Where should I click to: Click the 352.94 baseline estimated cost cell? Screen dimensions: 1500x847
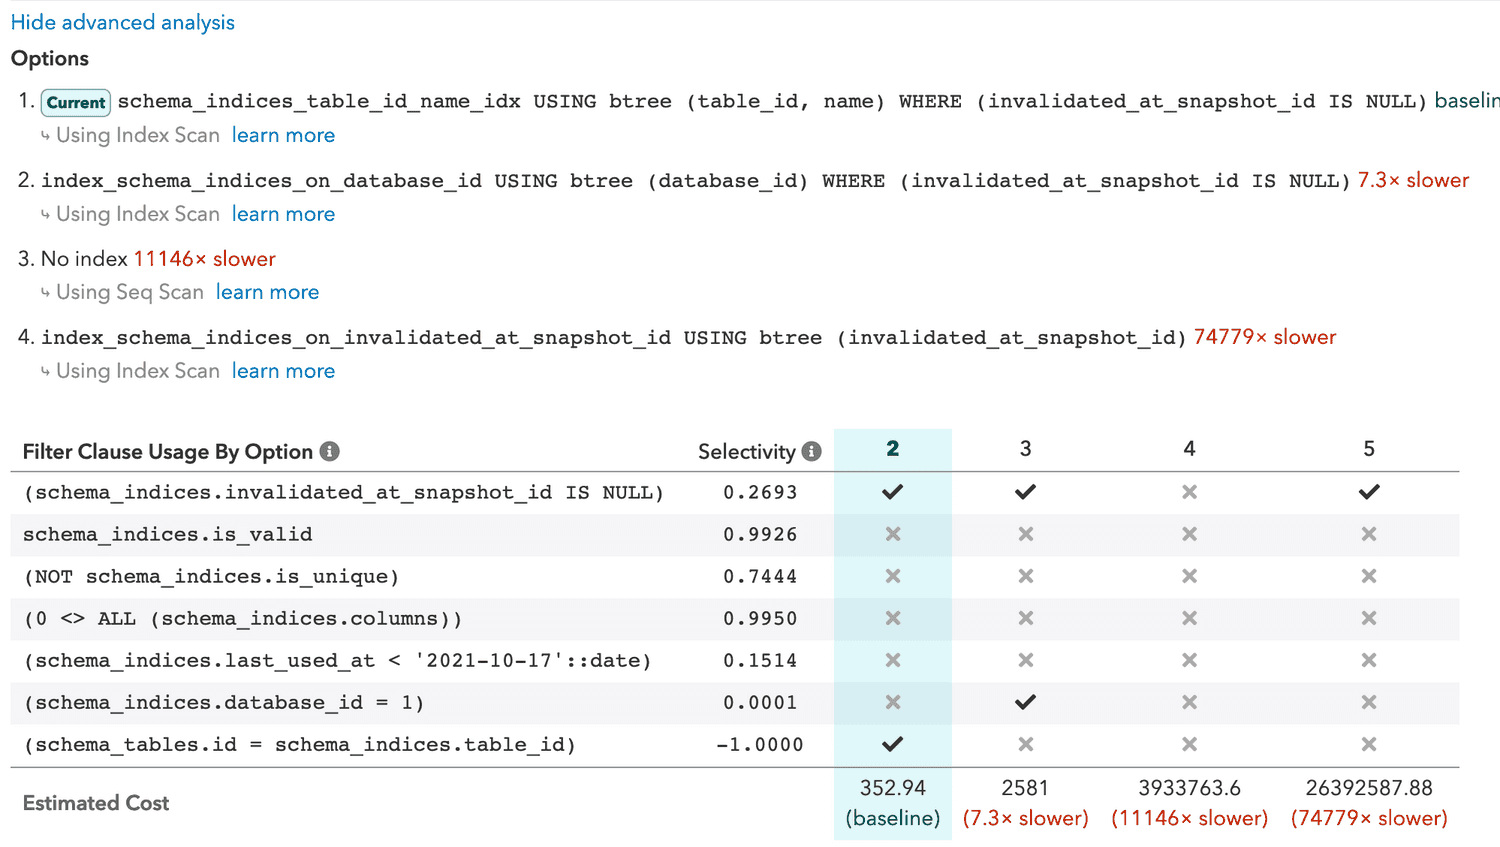click(x=892, y=802)
